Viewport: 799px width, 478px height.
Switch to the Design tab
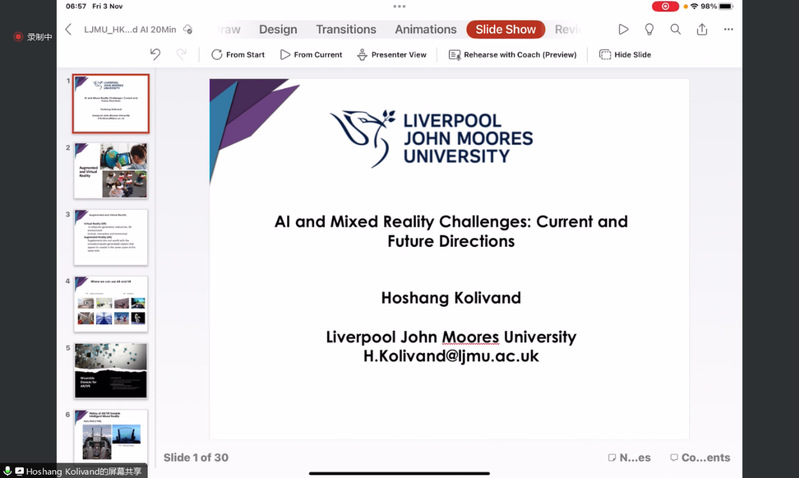(x=278, y=30)
